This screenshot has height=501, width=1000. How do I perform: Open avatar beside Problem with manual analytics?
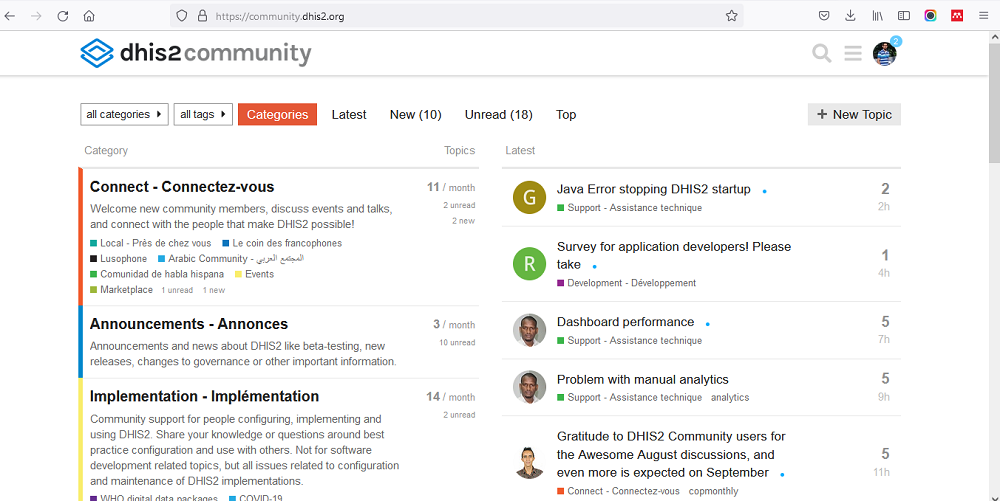tap(529, 387)
